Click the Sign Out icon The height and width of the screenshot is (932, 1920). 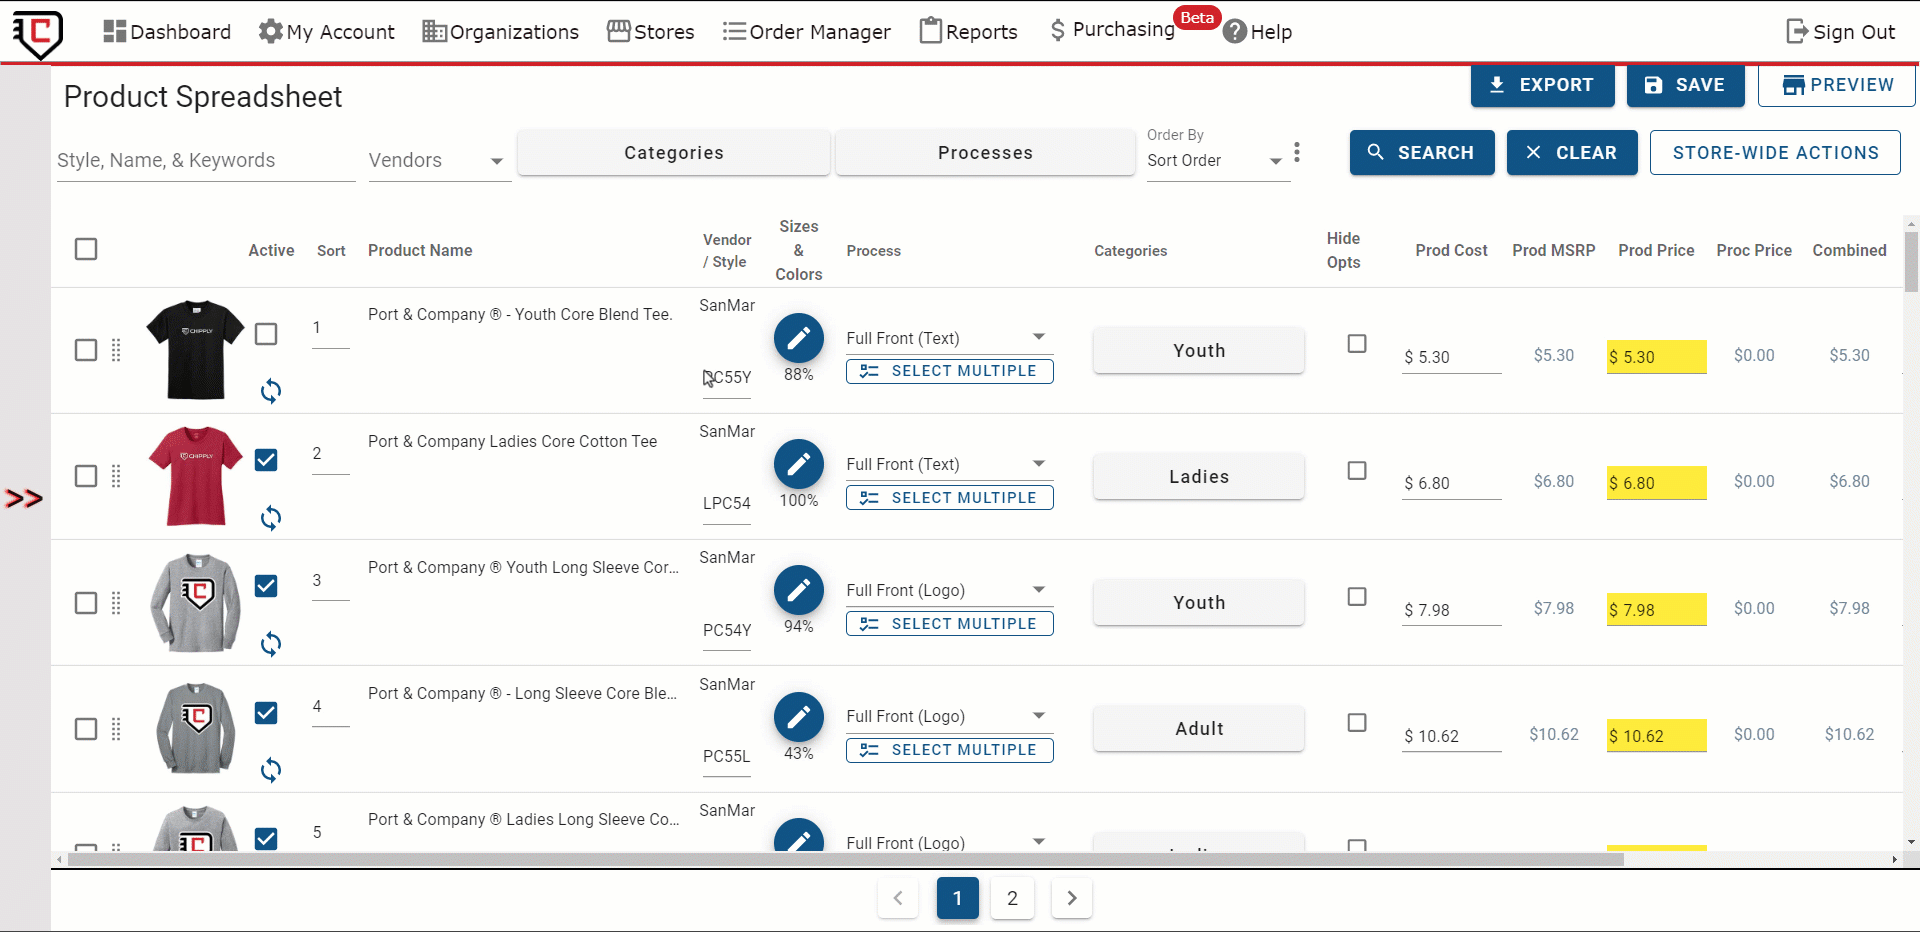[x=1797, y=32]
